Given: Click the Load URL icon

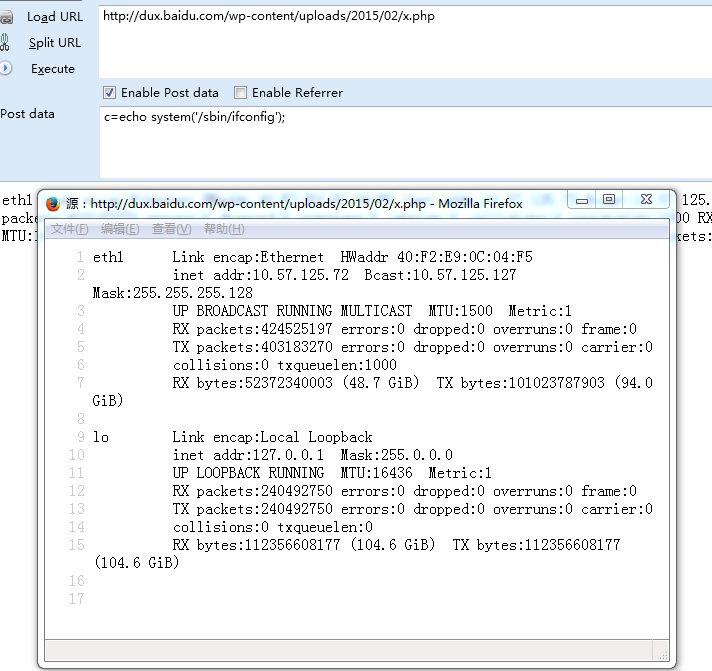Looking at the screenshot, I should [x=6, y=18].
